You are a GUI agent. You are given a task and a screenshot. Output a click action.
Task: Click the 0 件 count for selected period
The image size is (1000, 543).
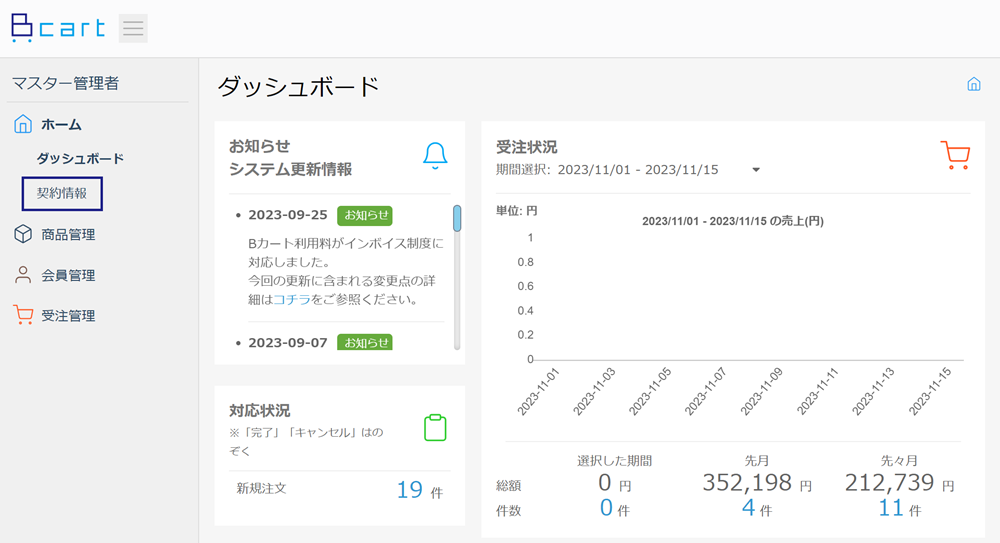point(614,509)
